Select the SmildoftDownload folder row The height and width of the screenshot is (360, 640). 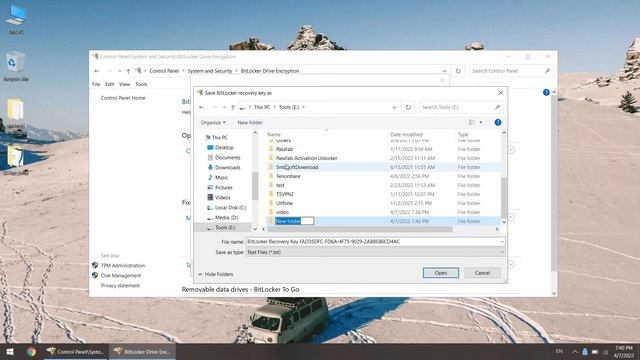(383, 167)
